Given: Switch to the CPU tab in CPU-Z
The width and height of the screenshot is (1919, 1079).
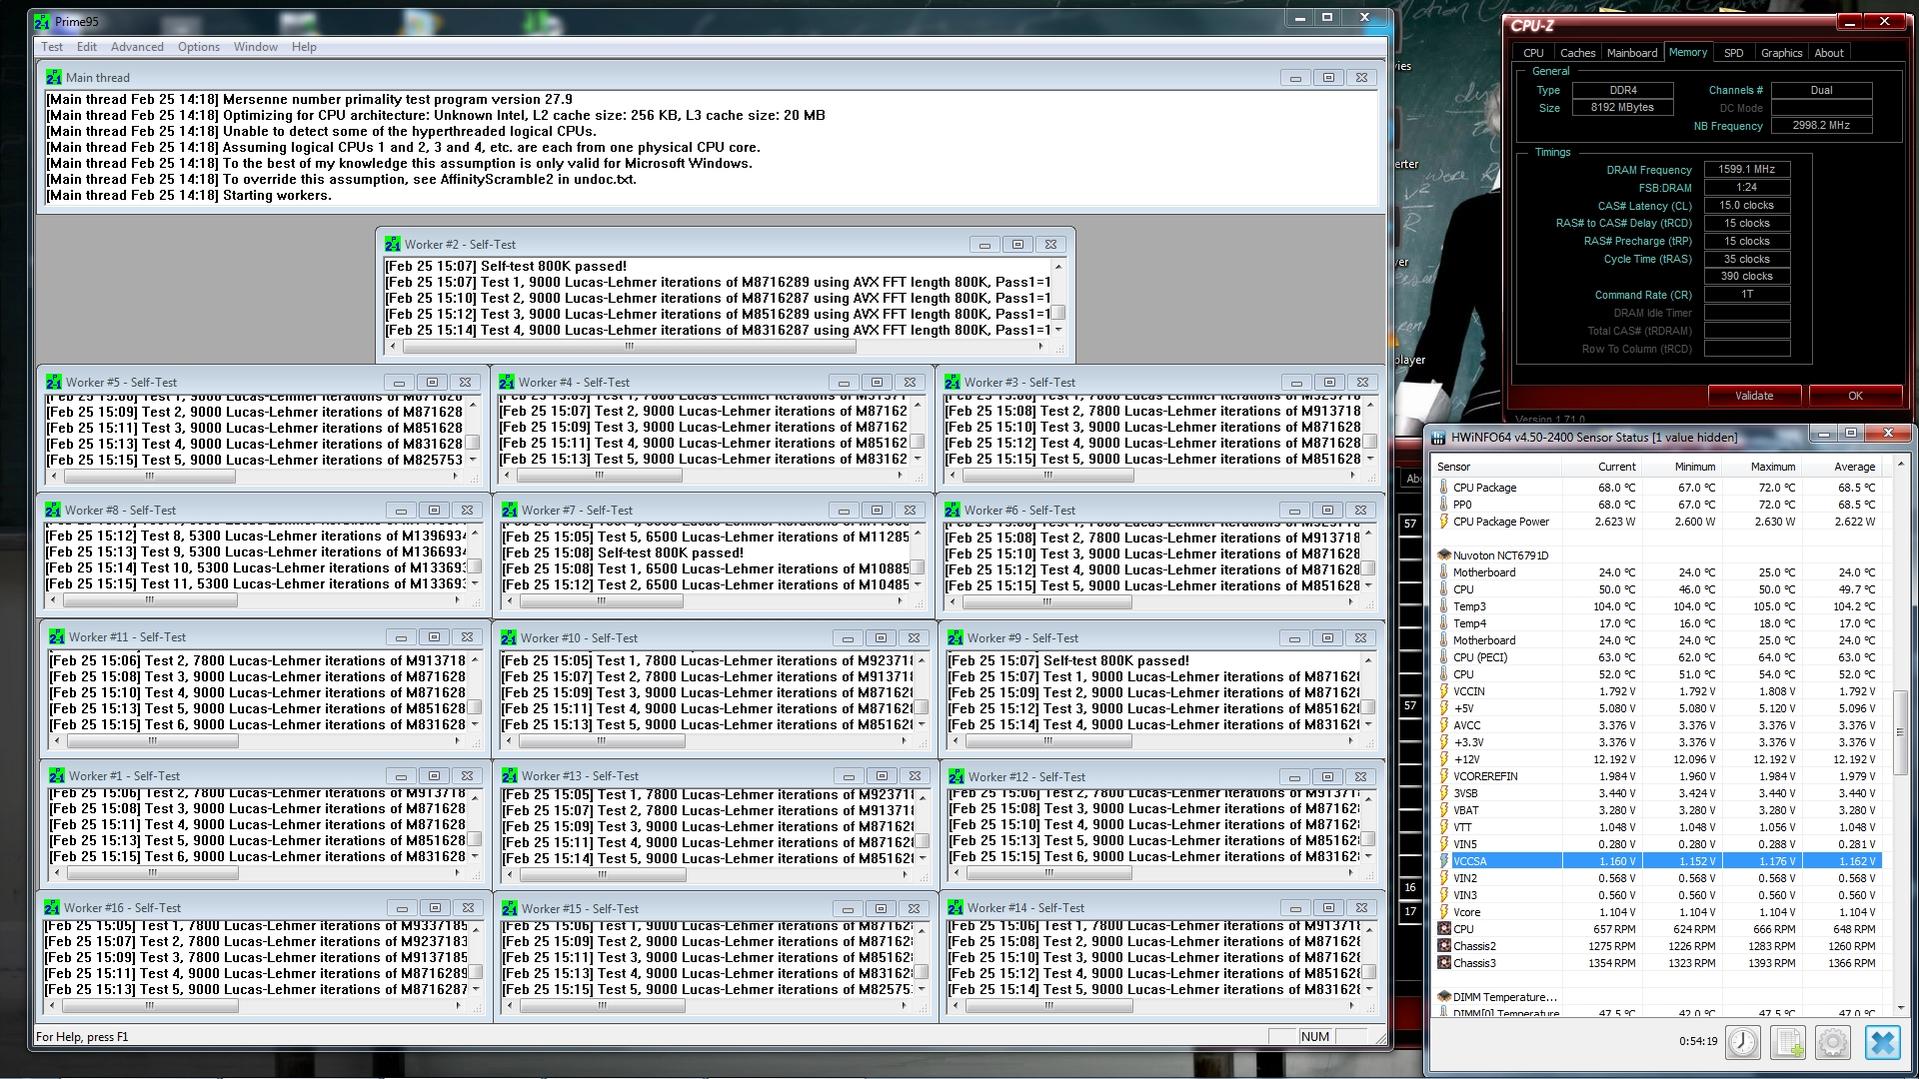Looking at the screenshot, I should (x=1533, y=53).
